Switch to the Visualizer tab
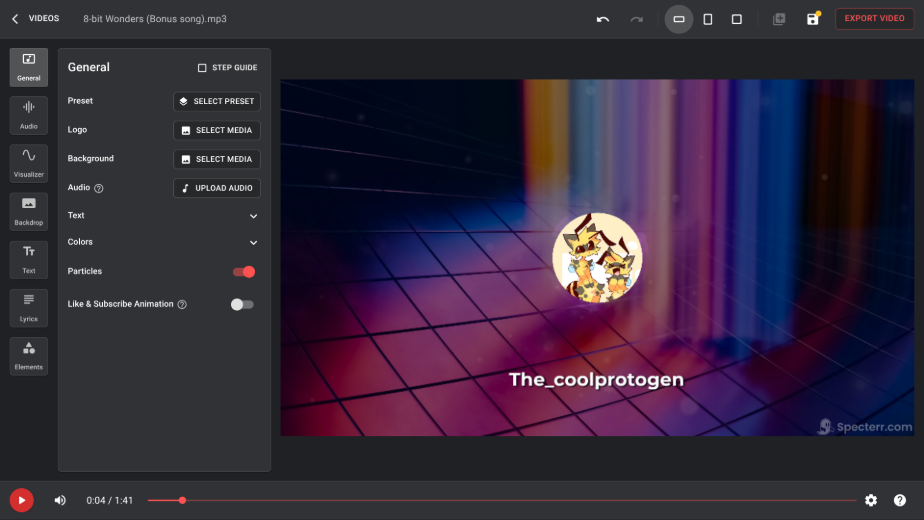The height and width of the screenshot is (520, 924). coord(29,163)
